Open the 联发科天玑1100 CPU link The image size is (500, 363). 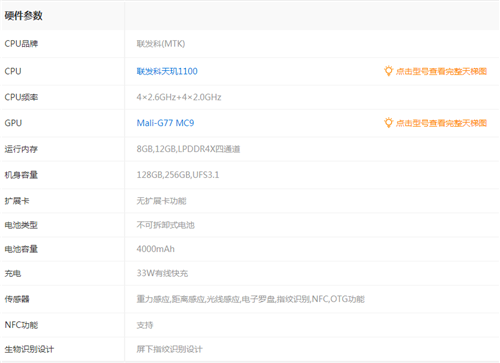[x=167, y=71]
